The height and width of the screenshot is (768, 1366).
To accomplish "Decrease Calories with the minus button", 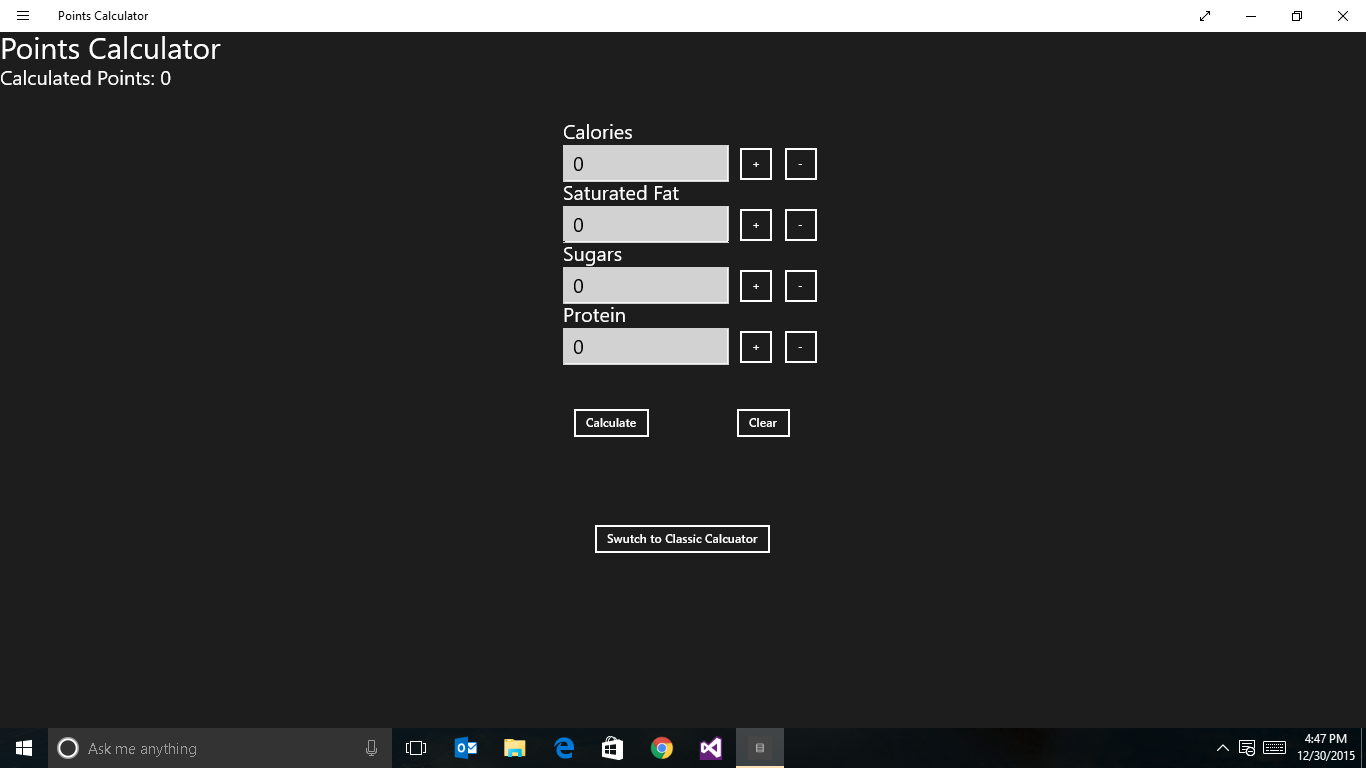I will coord(801,164).
